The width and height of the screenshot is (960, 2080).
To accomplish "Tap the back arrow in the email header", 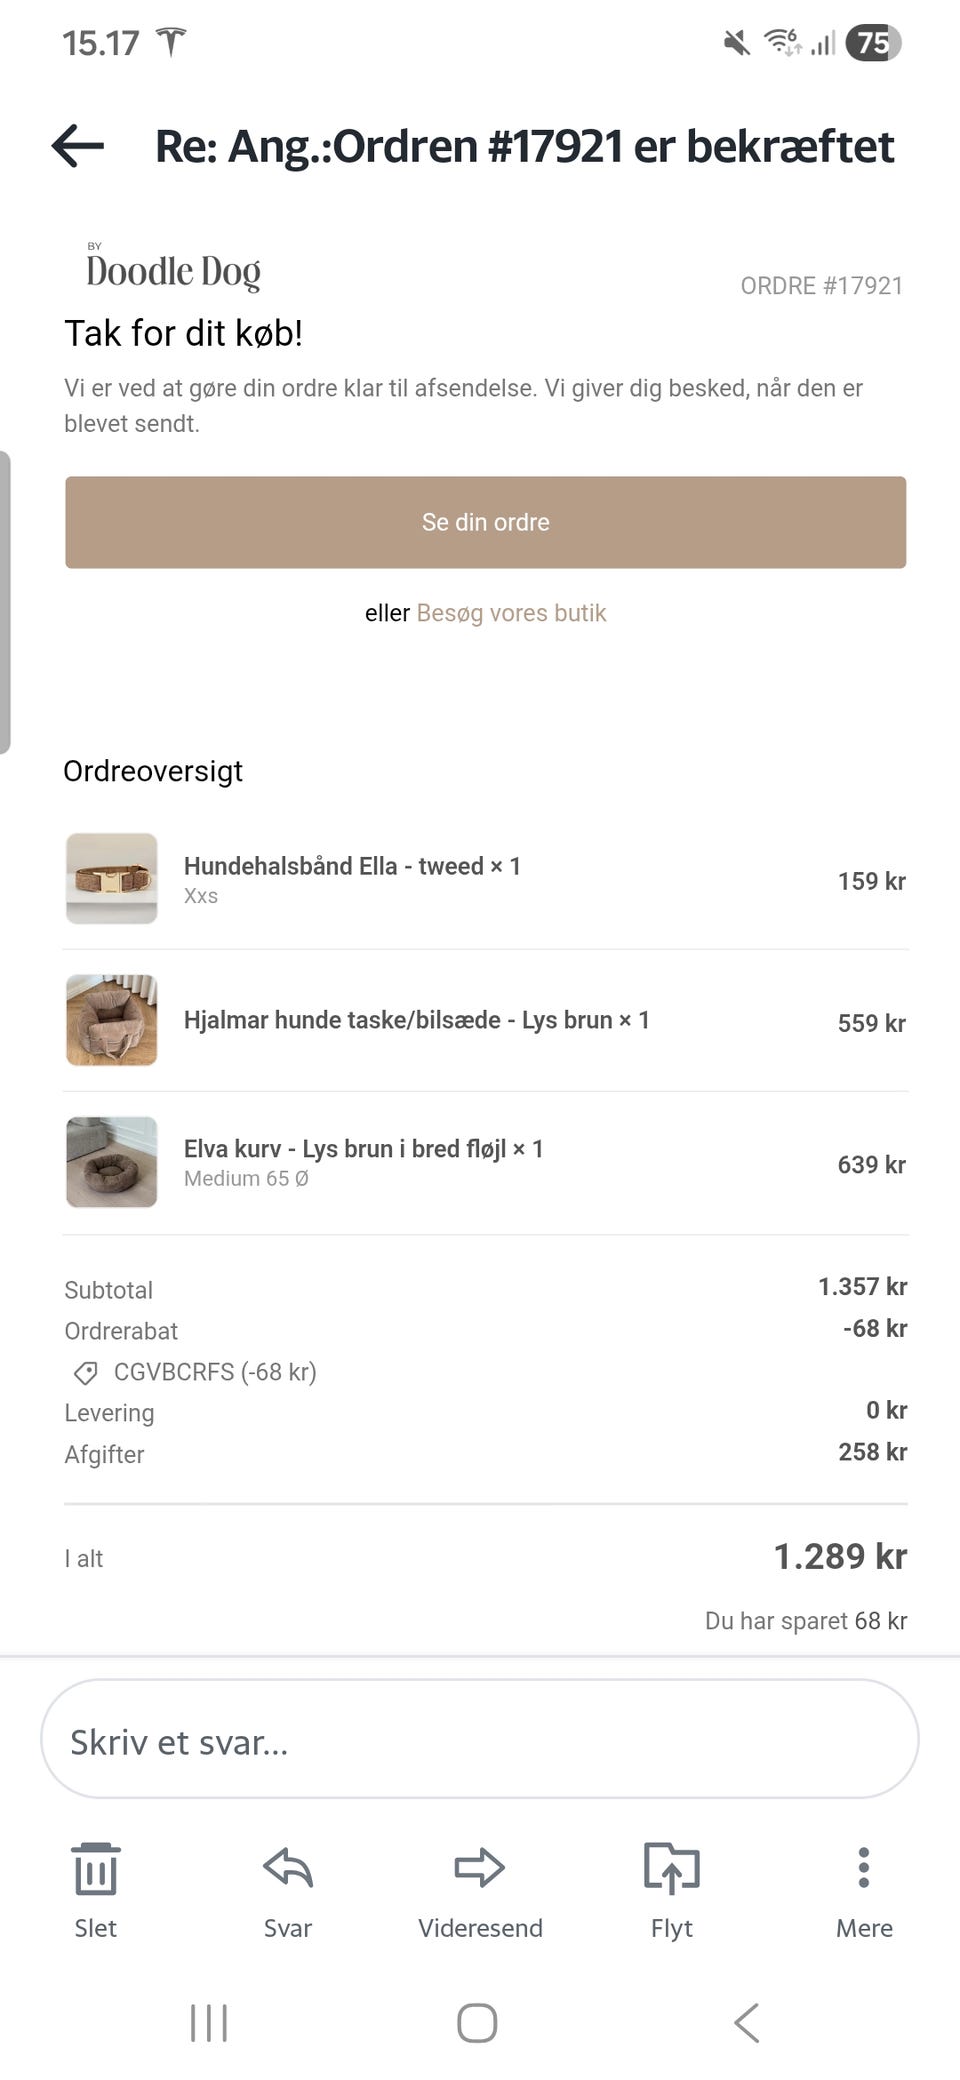I will [78, 146].
